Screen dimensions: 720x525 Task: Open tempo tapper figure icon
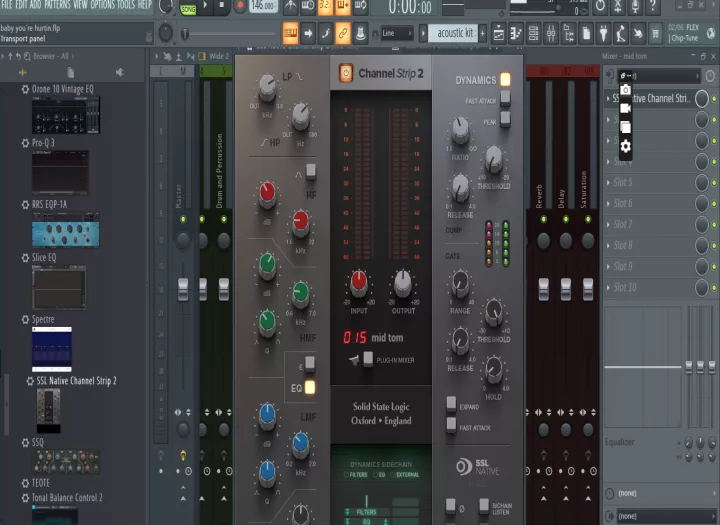click(x=620, y=33)
